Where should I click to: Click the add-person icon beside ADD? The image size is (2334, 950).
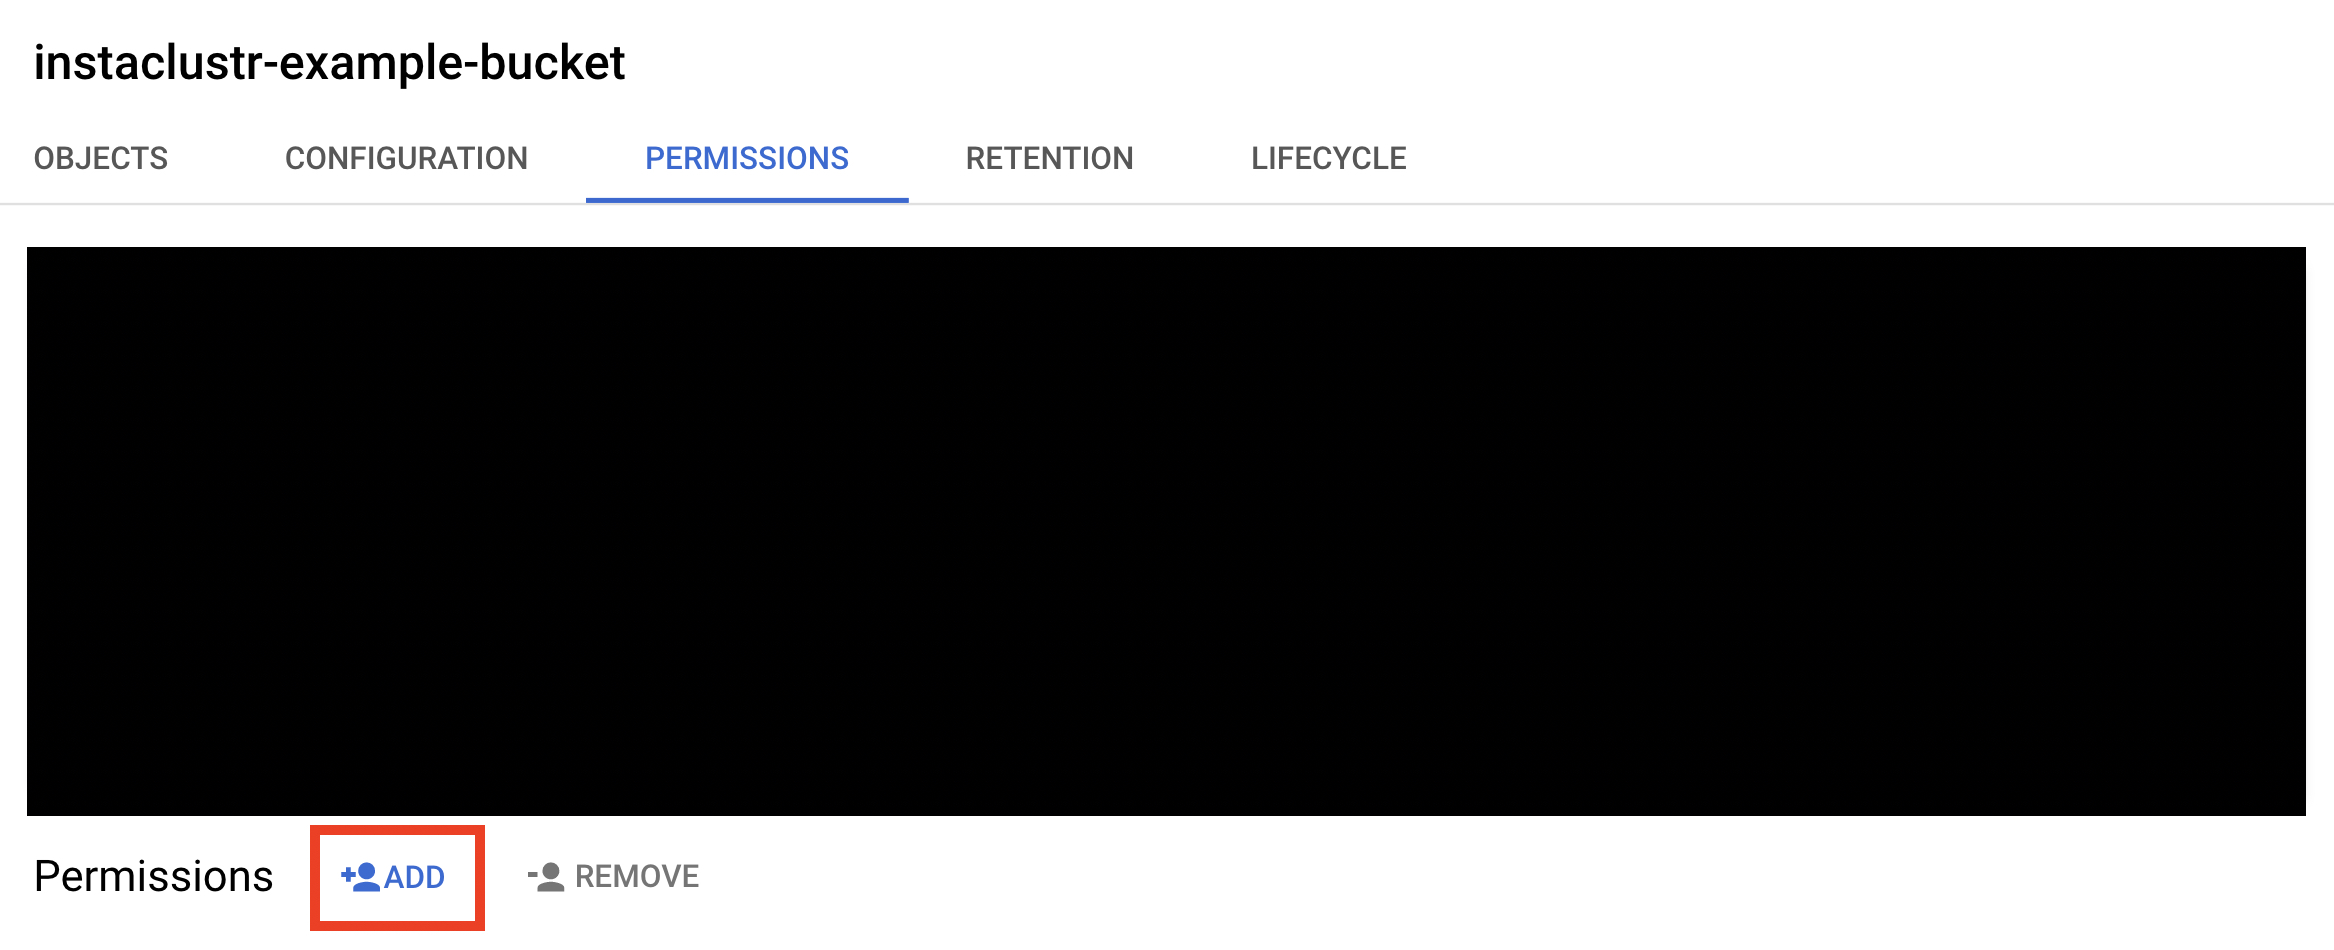point(362,877)
